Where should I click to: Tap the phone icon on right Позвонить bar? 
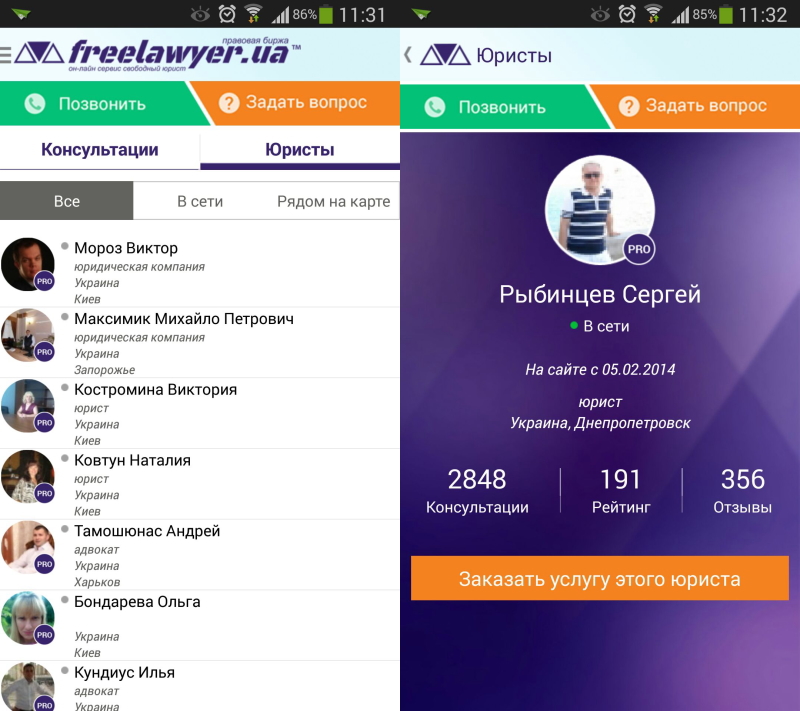pos(435,107)
